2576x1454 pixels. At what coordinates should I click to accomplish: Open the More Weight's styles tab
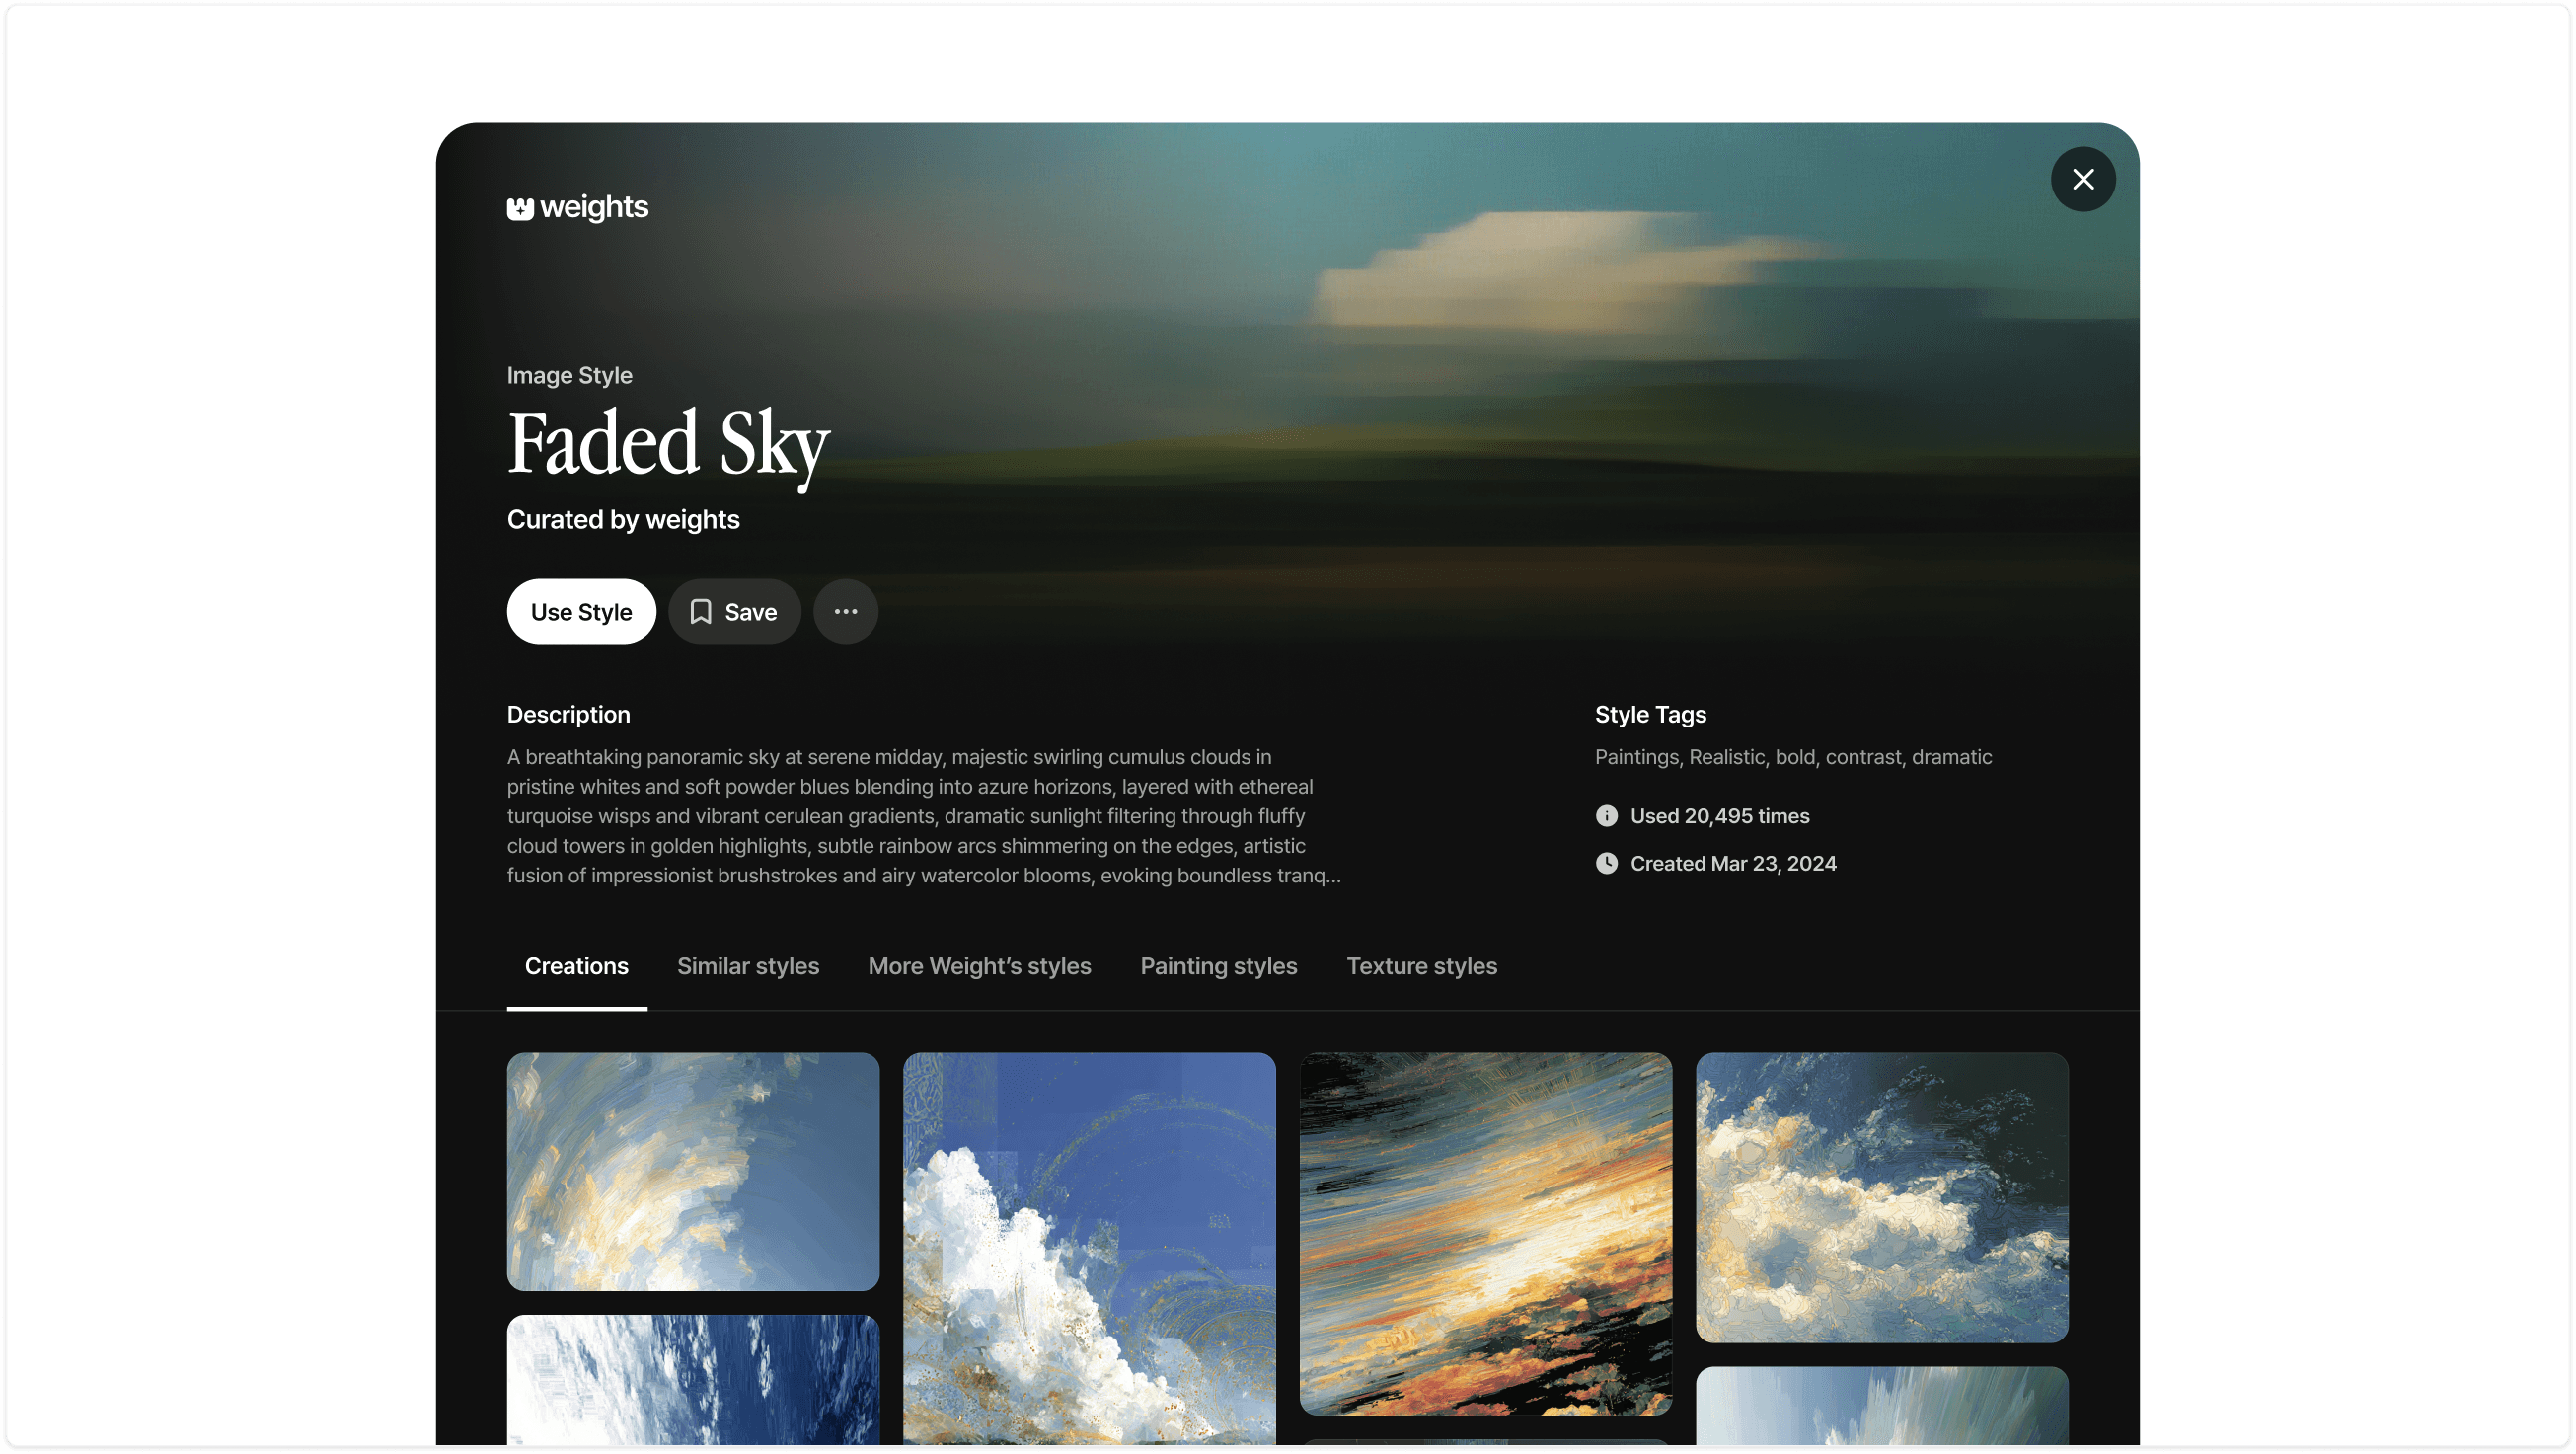coord(979,966)
